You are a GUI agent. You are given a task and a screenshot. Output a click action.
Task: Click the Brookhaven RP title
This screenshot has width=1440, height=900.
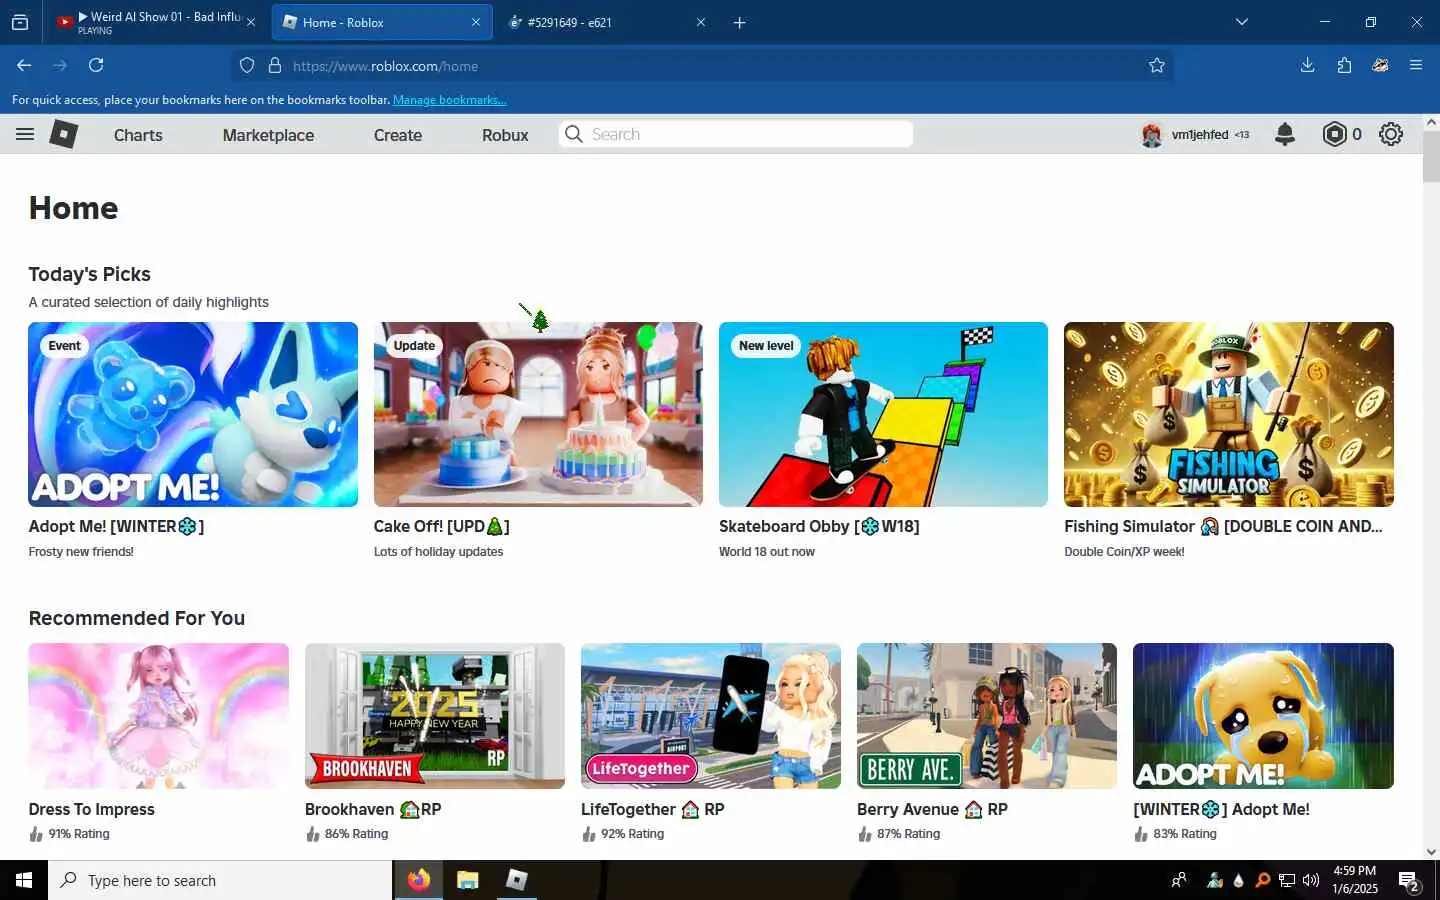pyautogui.click(x=373, y=809)
